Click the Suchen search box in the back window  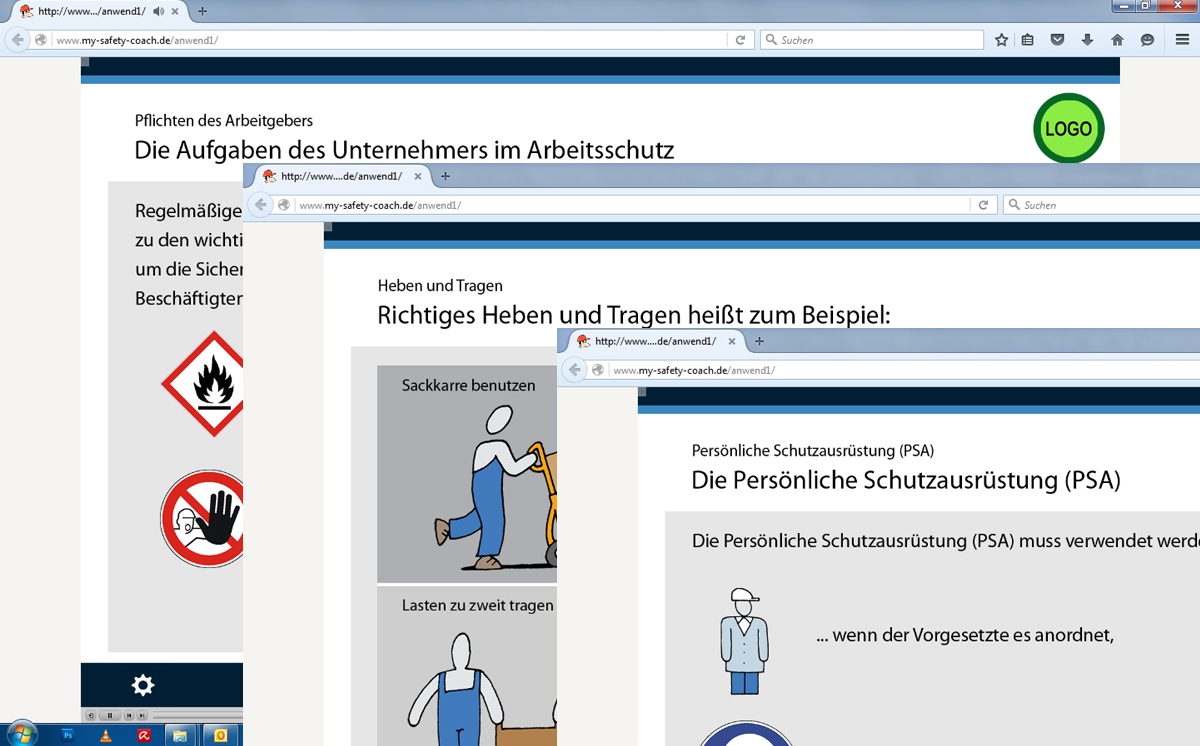(x=872, y=40)
